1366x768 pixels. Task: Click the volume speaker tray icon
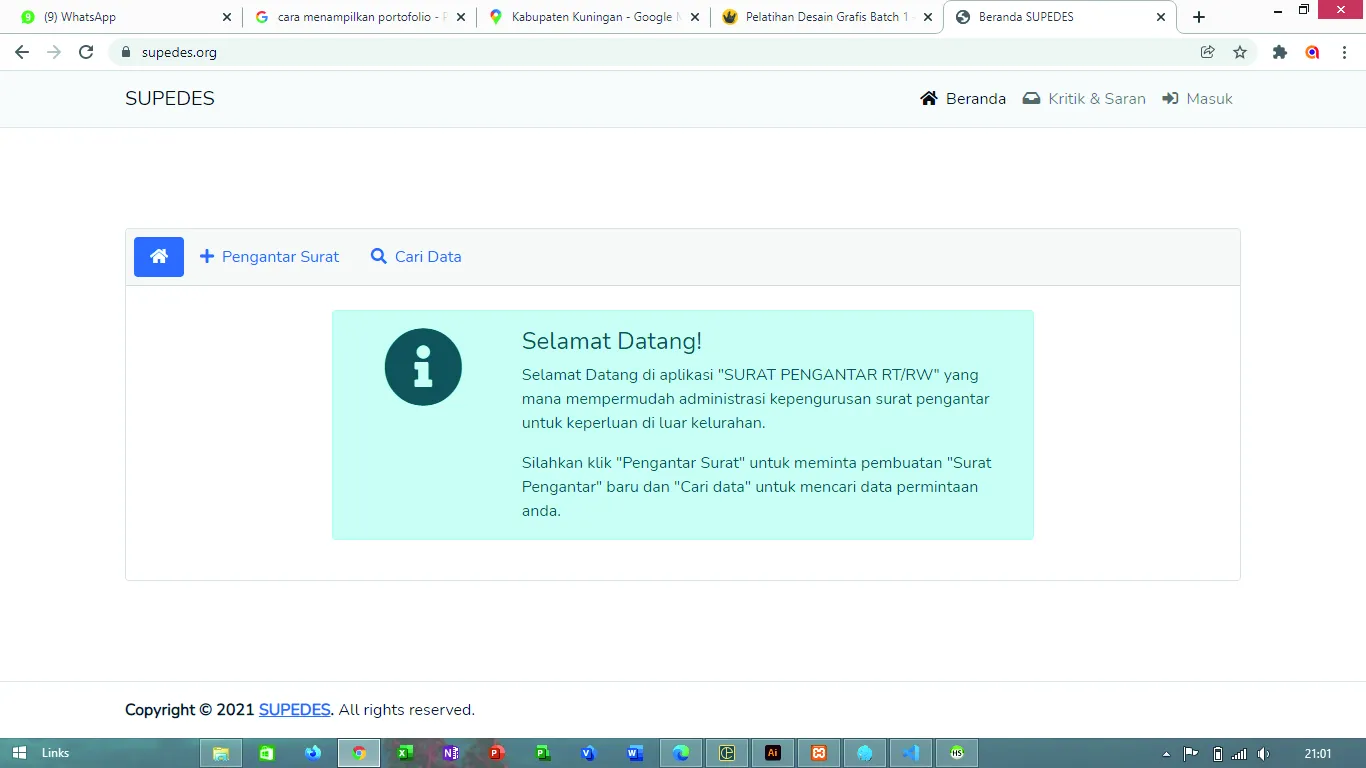(1263, 754)
